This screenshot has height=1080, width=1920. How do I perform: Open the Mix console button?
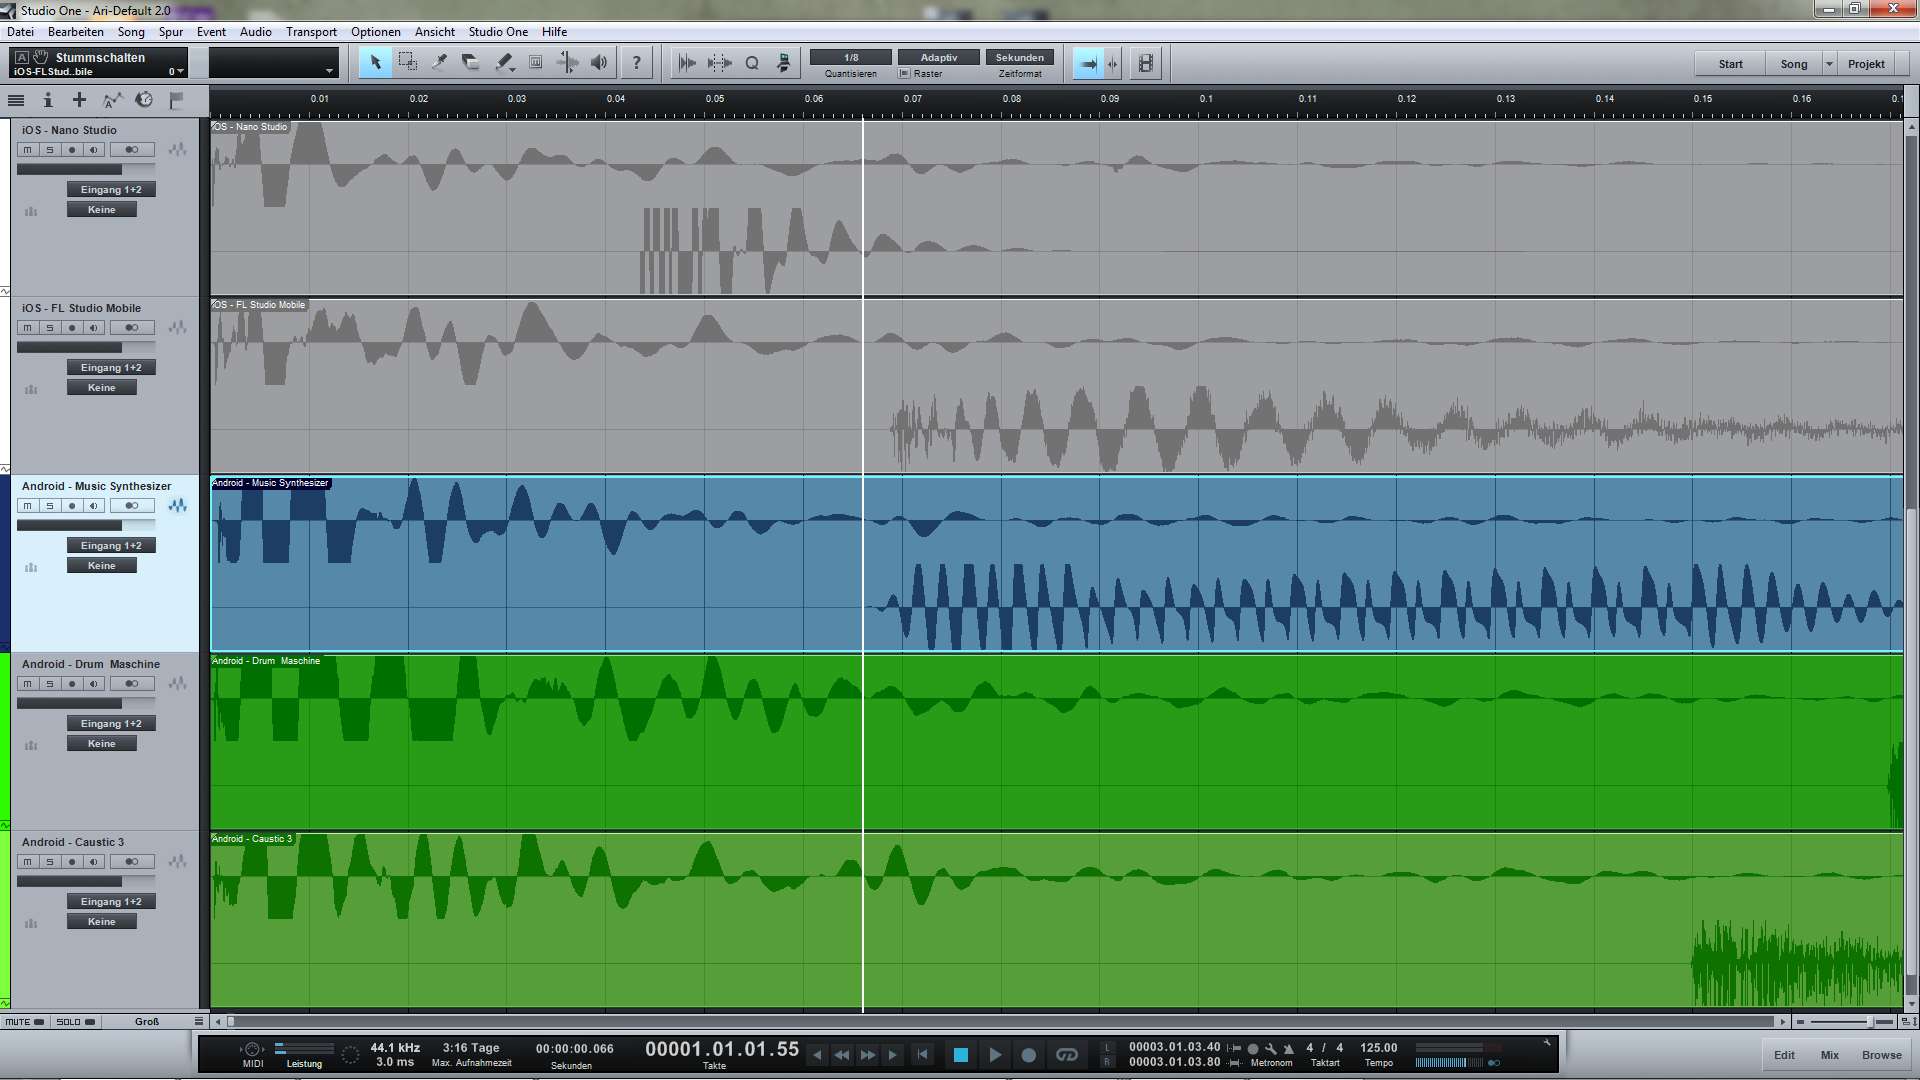click(x=1830, y=1055)
